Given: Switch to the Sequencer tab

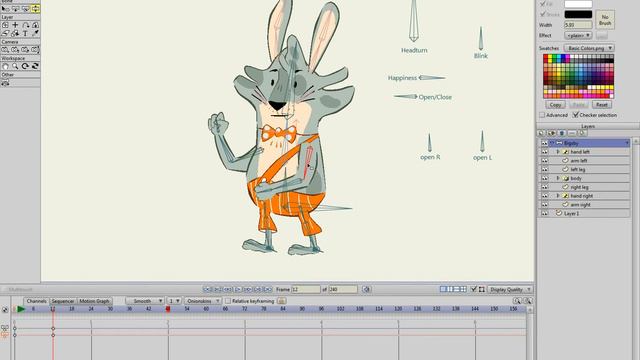Looking at the screenshot, I should pyautogui.click(x=63, y=301).
